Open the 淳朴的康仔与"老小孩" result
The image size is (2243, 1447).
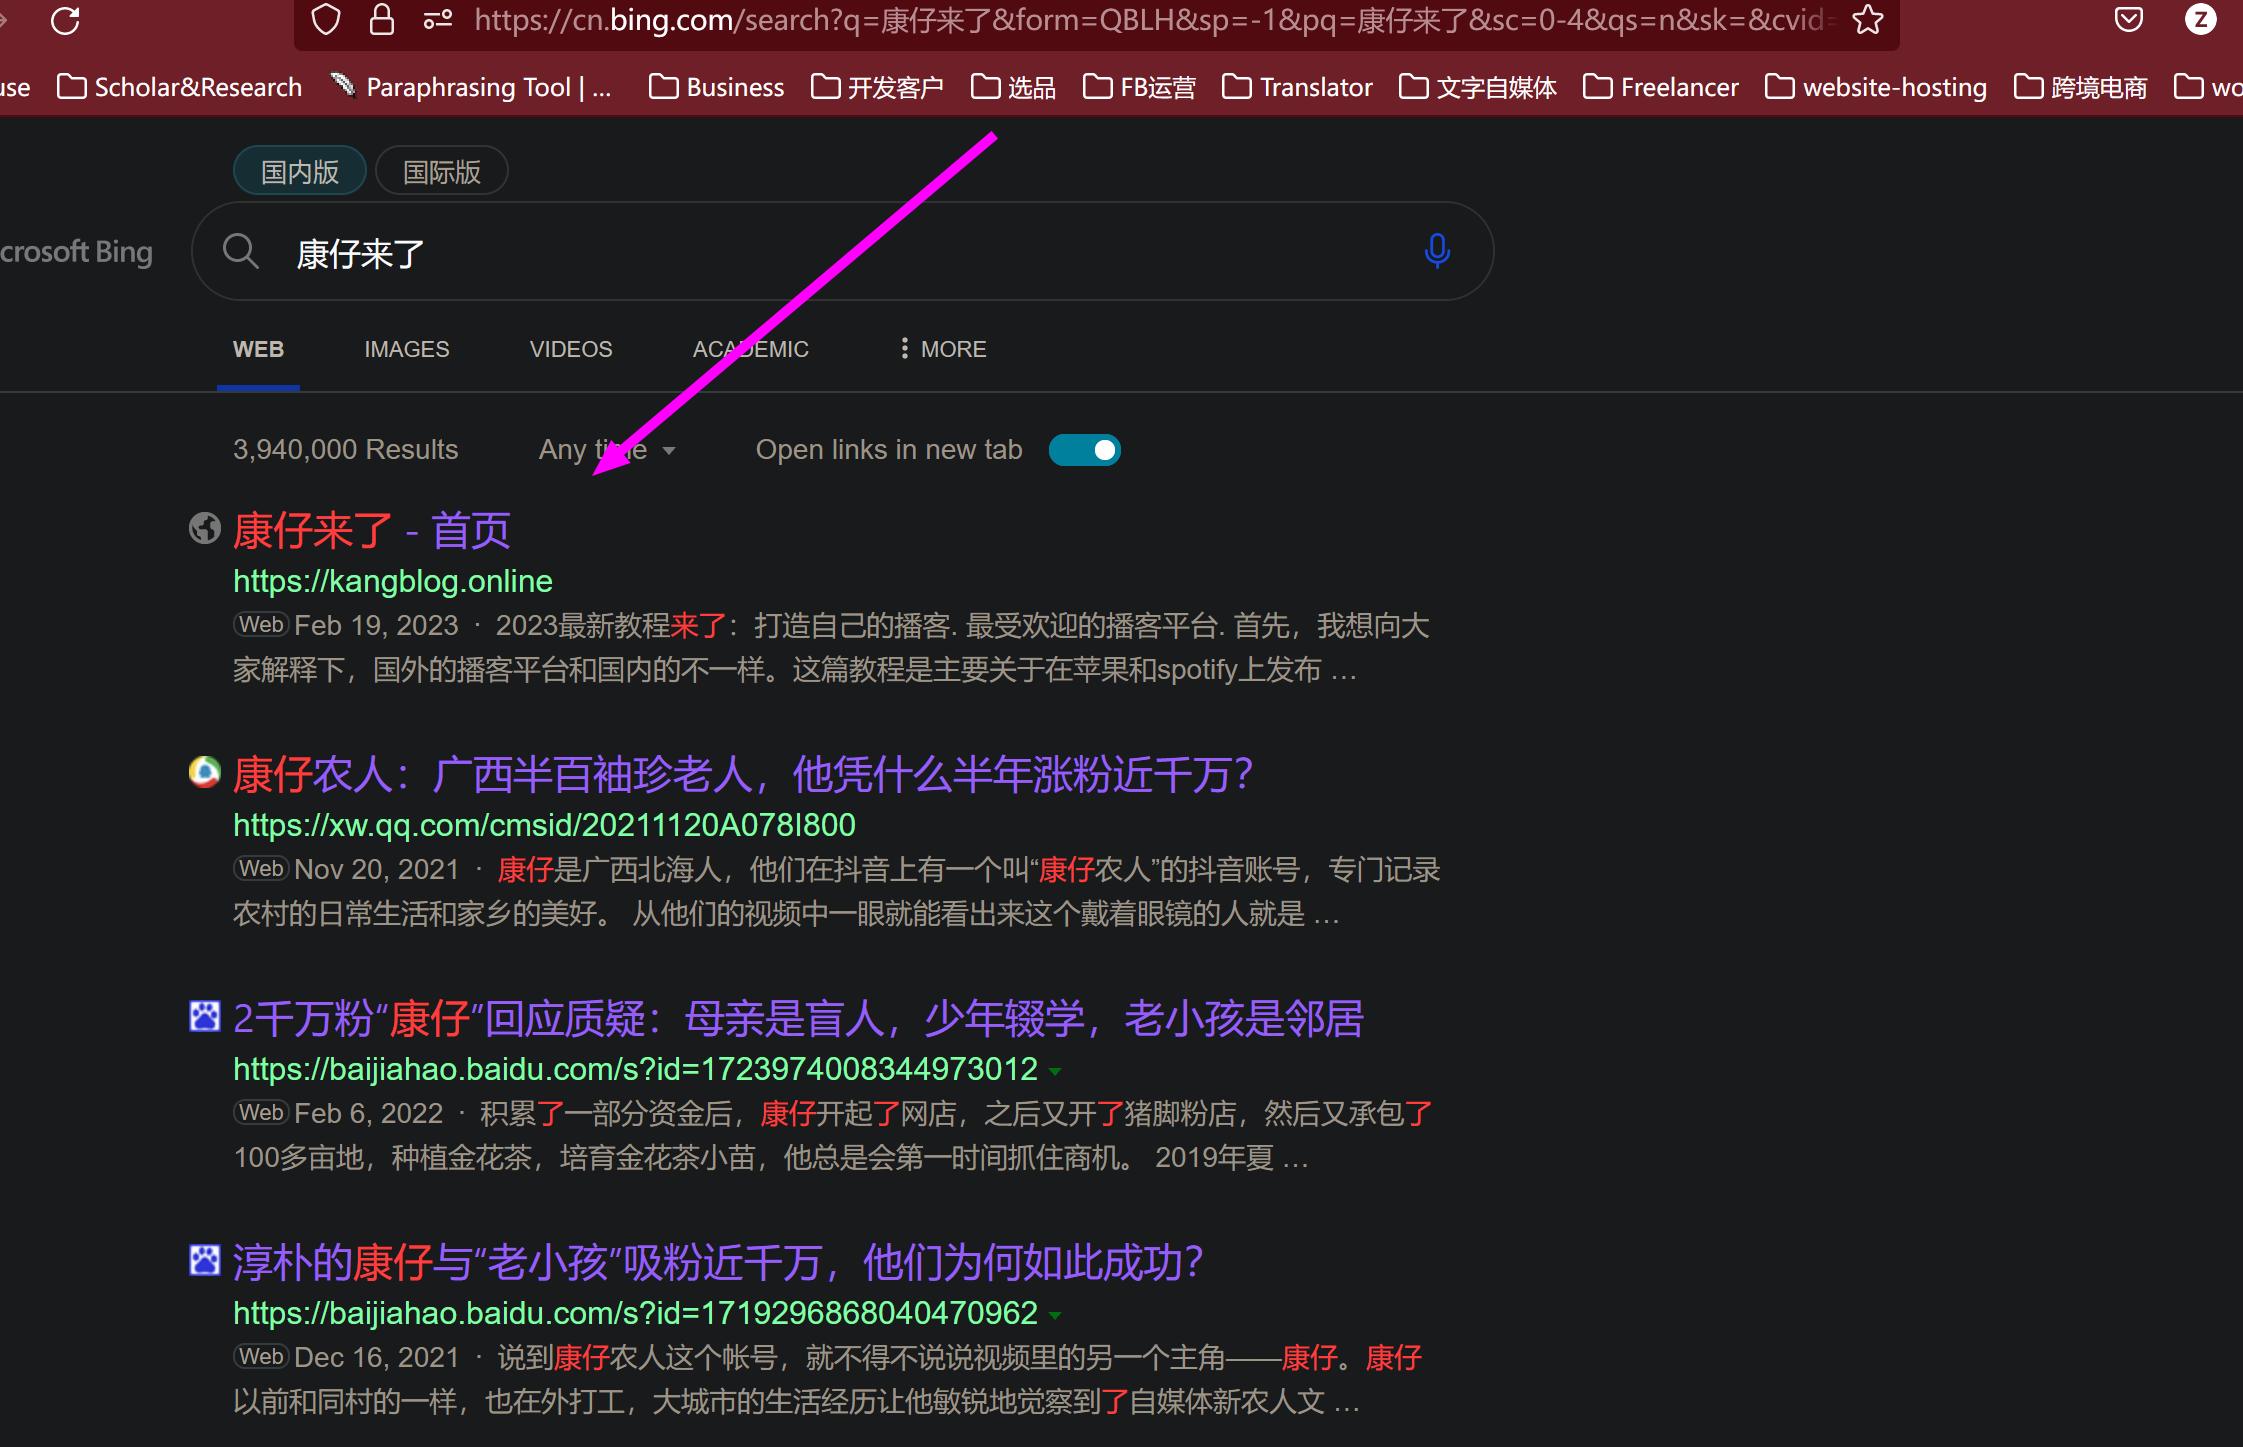point(718,1262)
